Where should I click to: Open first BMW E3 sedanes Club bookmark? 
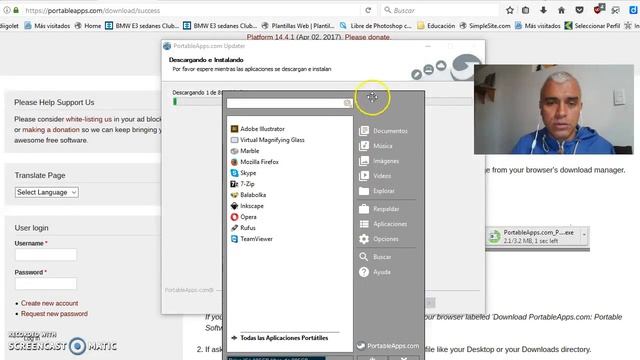(142, 26)
